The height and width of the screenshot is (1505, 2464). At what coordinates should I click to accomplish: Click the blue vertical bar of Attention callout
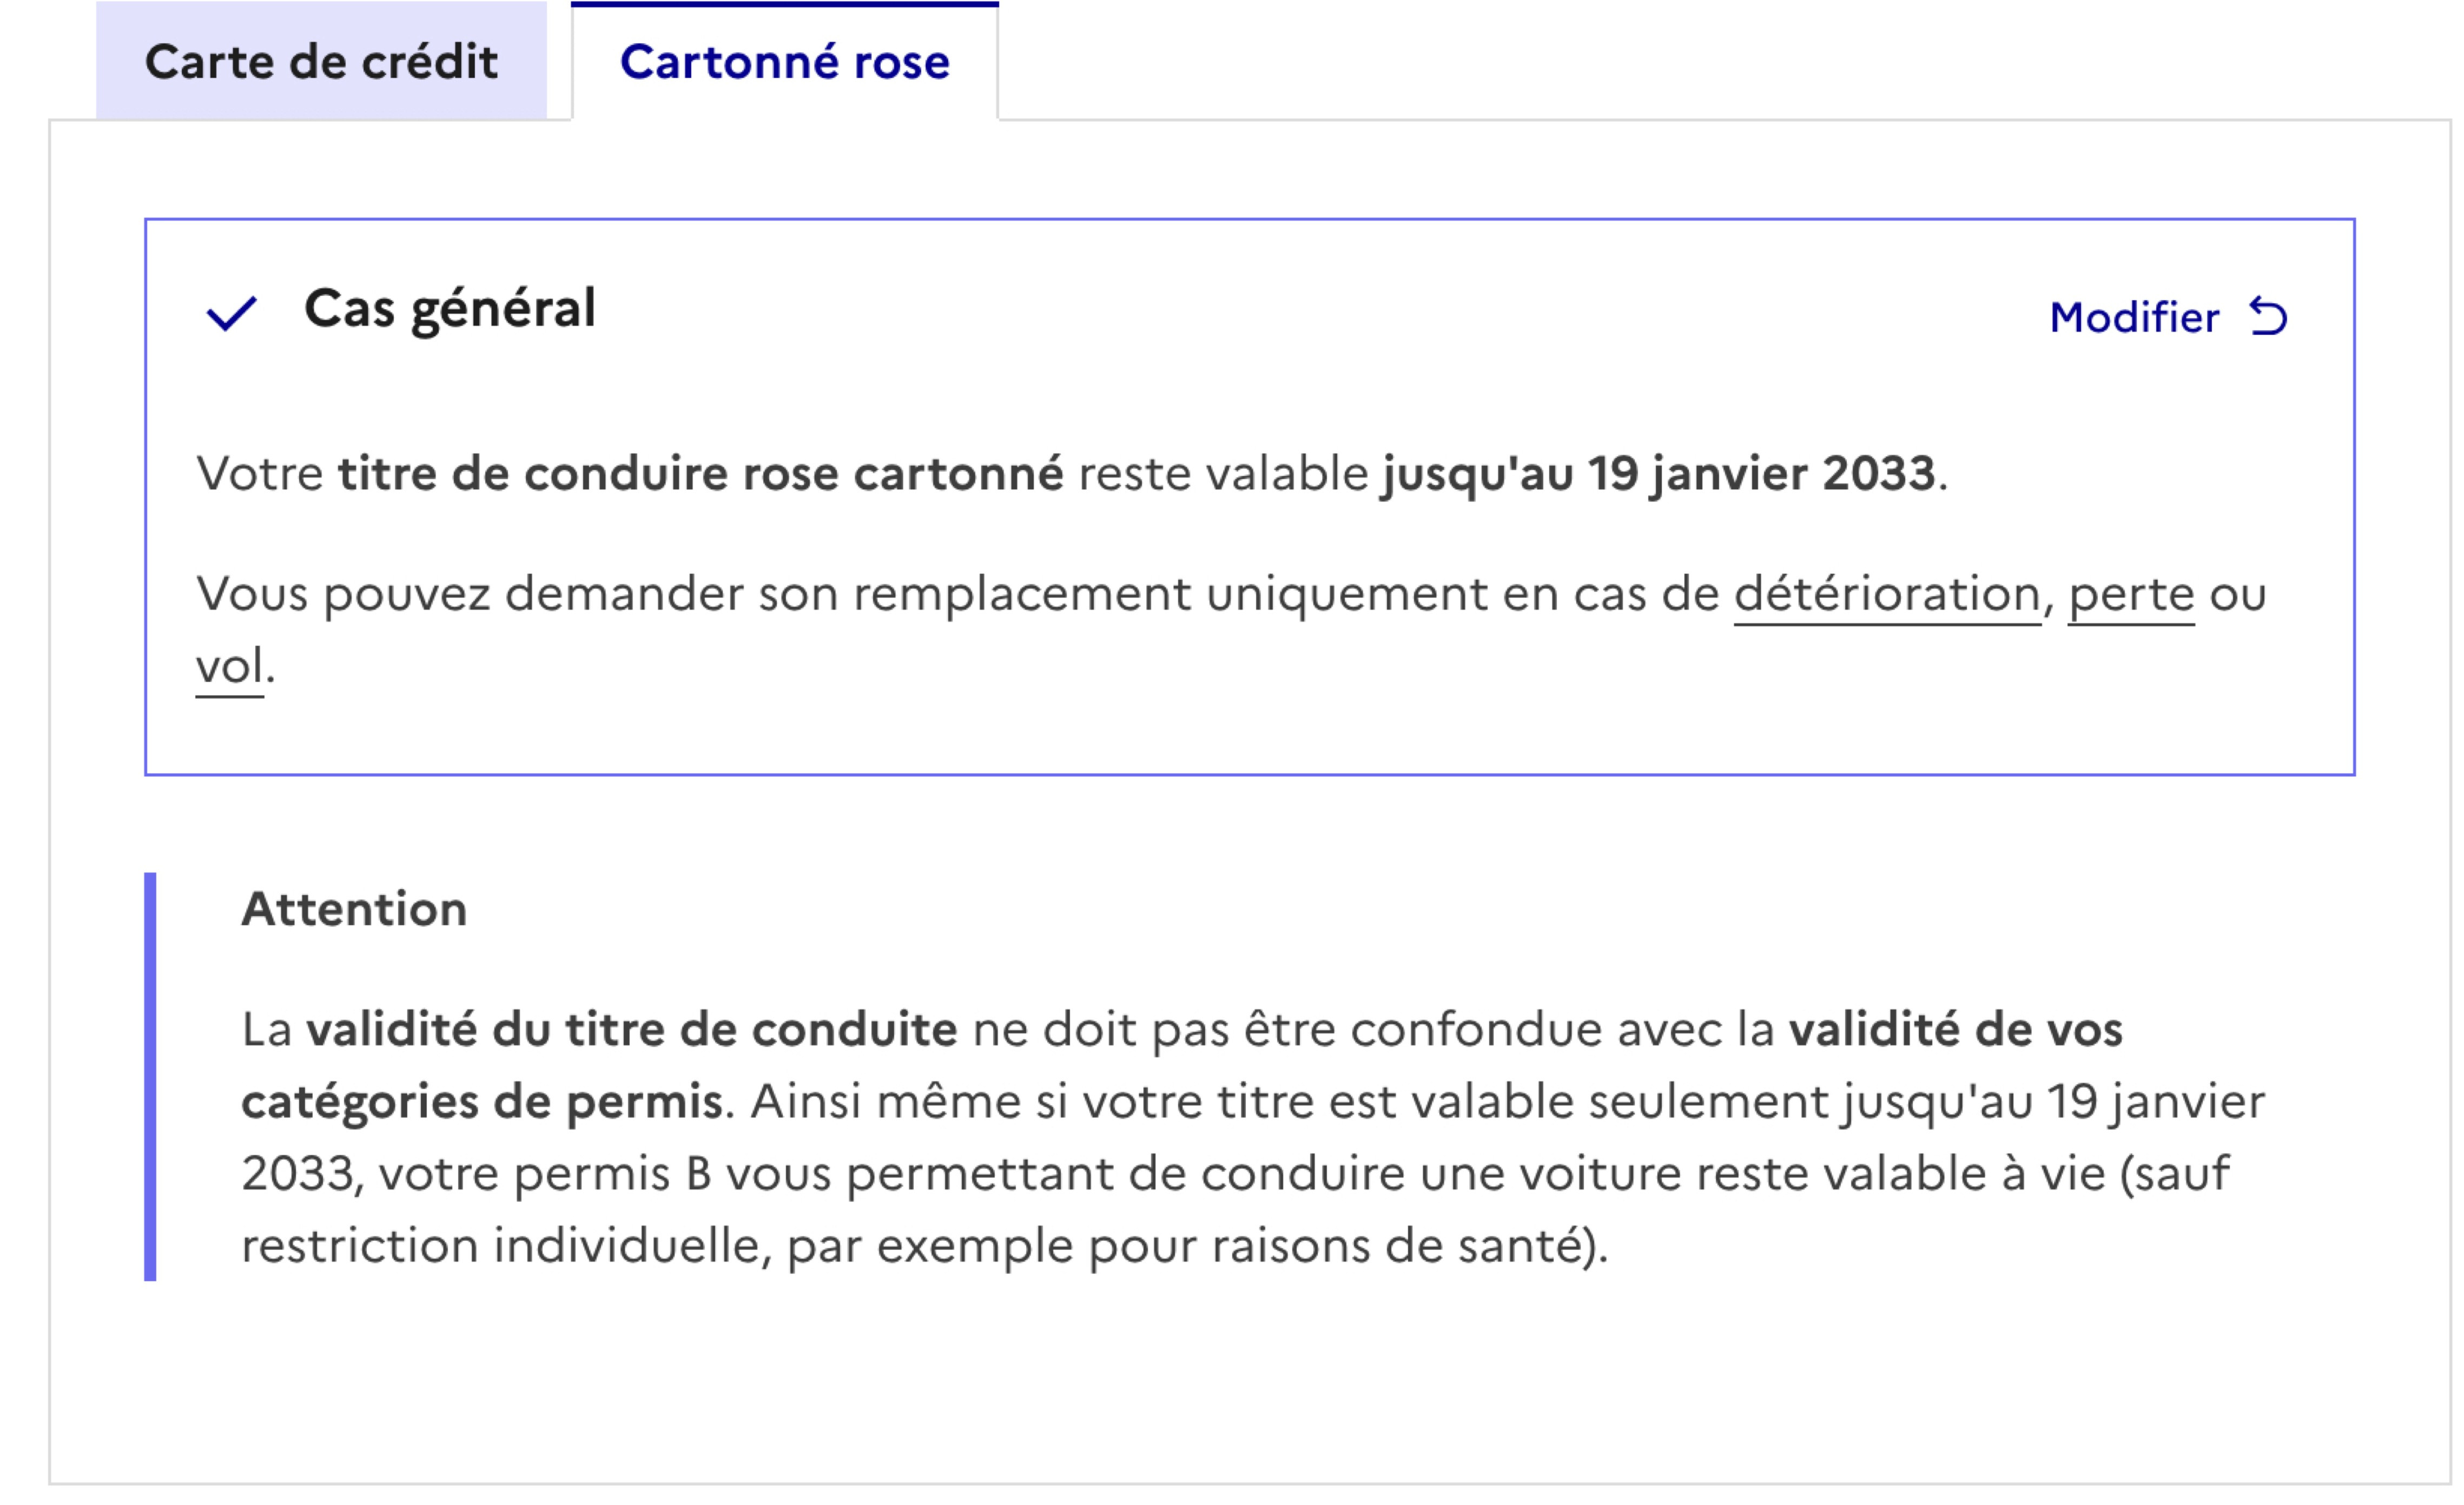coord(150,1076)
